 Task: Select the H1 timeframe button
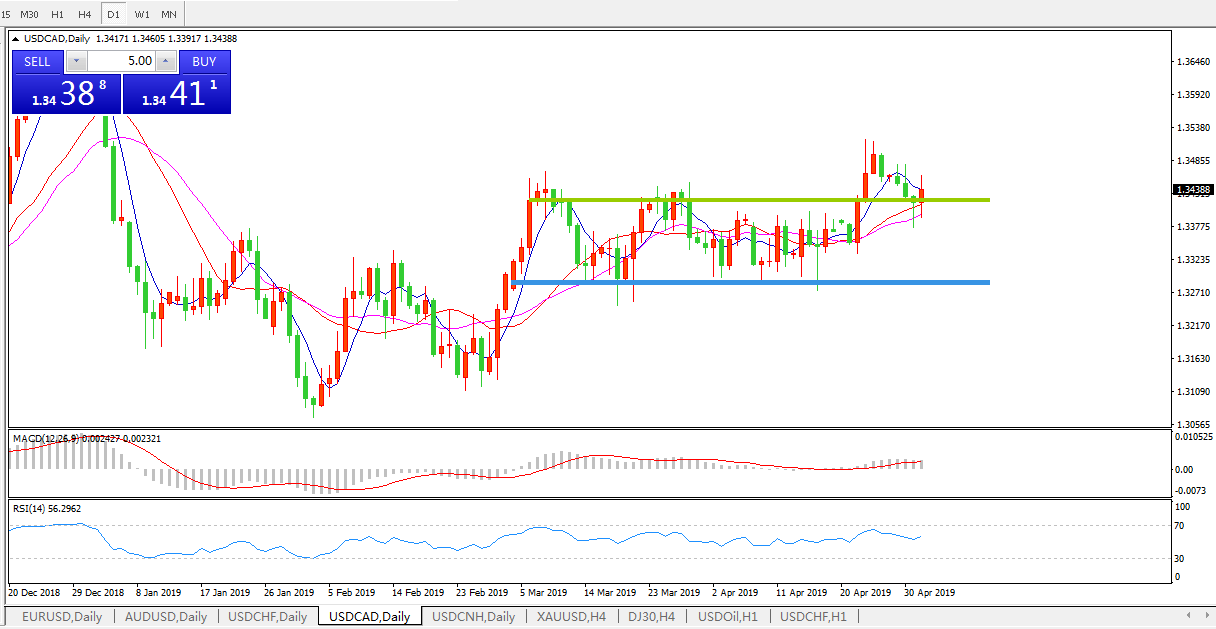point(57,14)
